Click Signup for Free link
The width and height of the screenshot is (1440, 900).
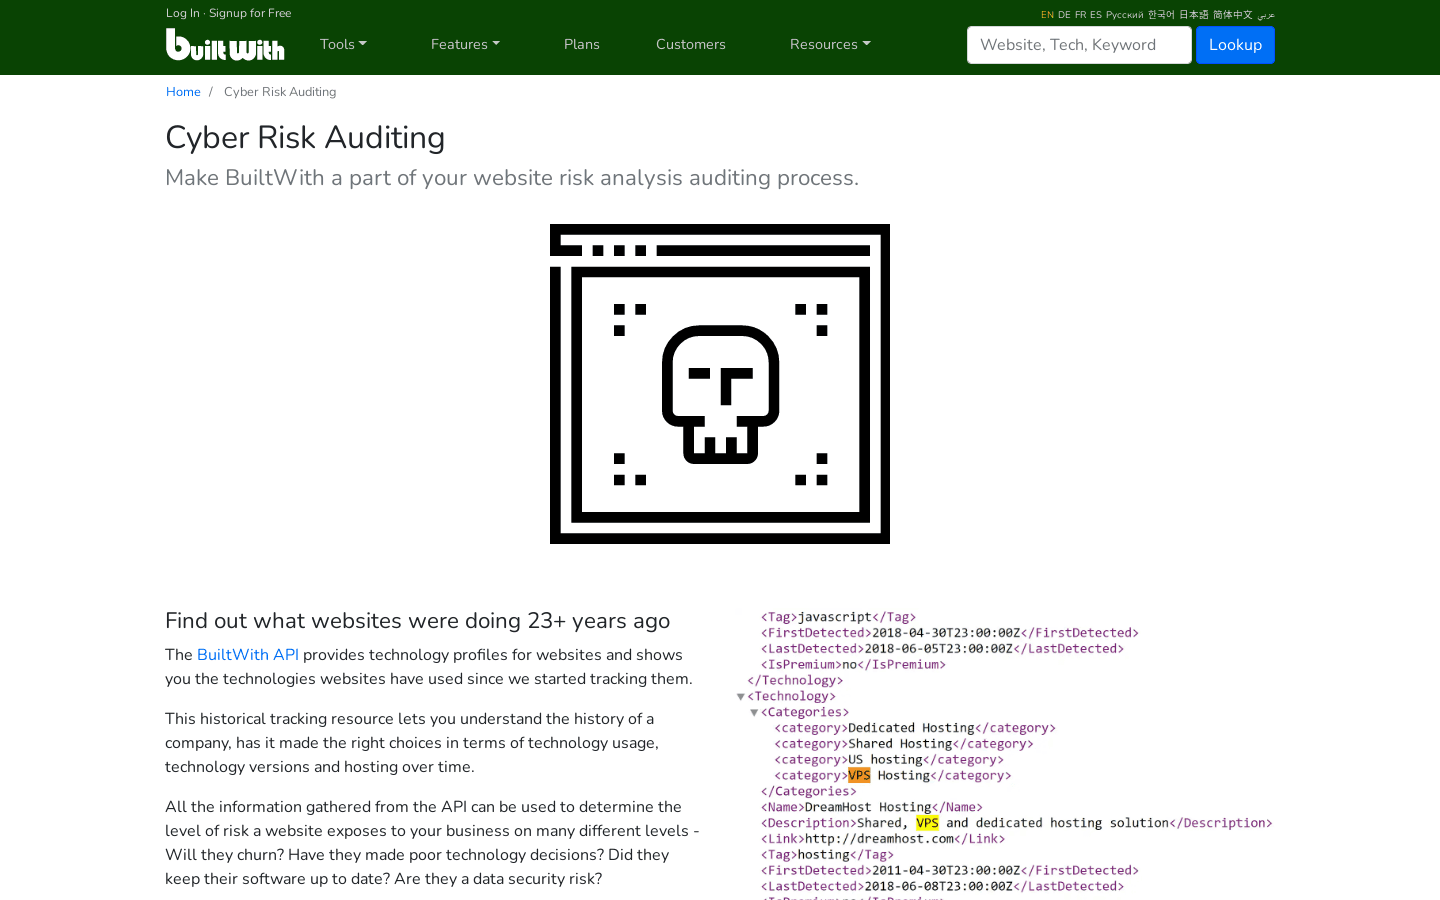click(x=250, y=13)
